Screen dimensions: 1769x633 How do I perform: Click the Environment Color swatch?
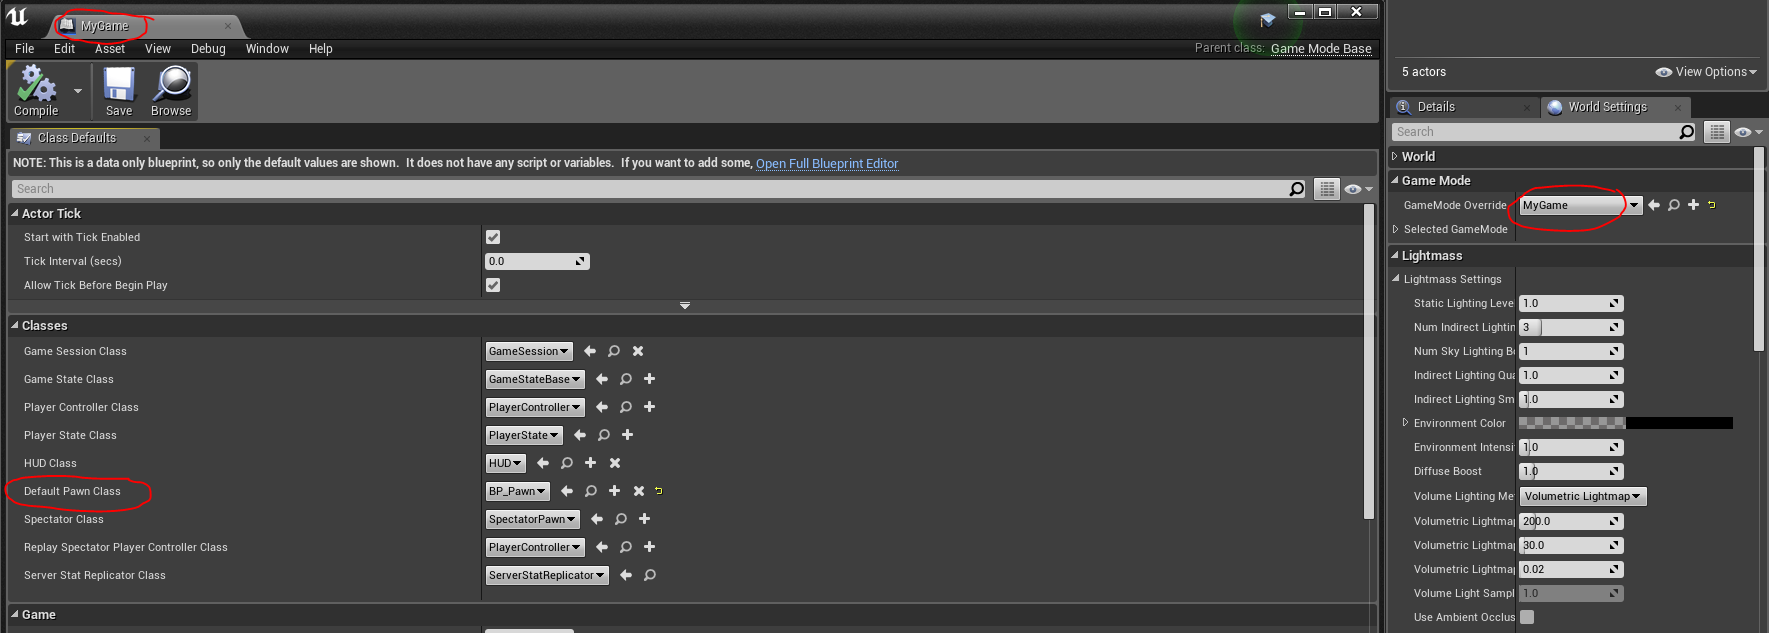click(x=1625, y=423)
